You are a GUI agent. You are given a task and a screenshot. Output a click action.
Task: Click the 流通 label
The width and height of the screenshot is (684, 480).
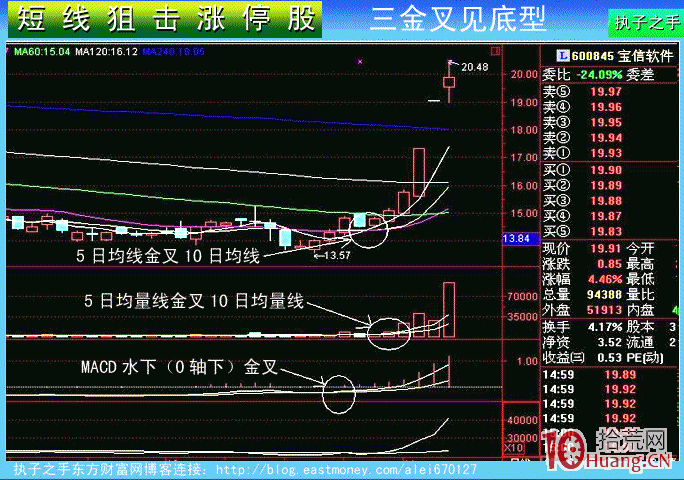pyautogui.click(x=640, y=342)
